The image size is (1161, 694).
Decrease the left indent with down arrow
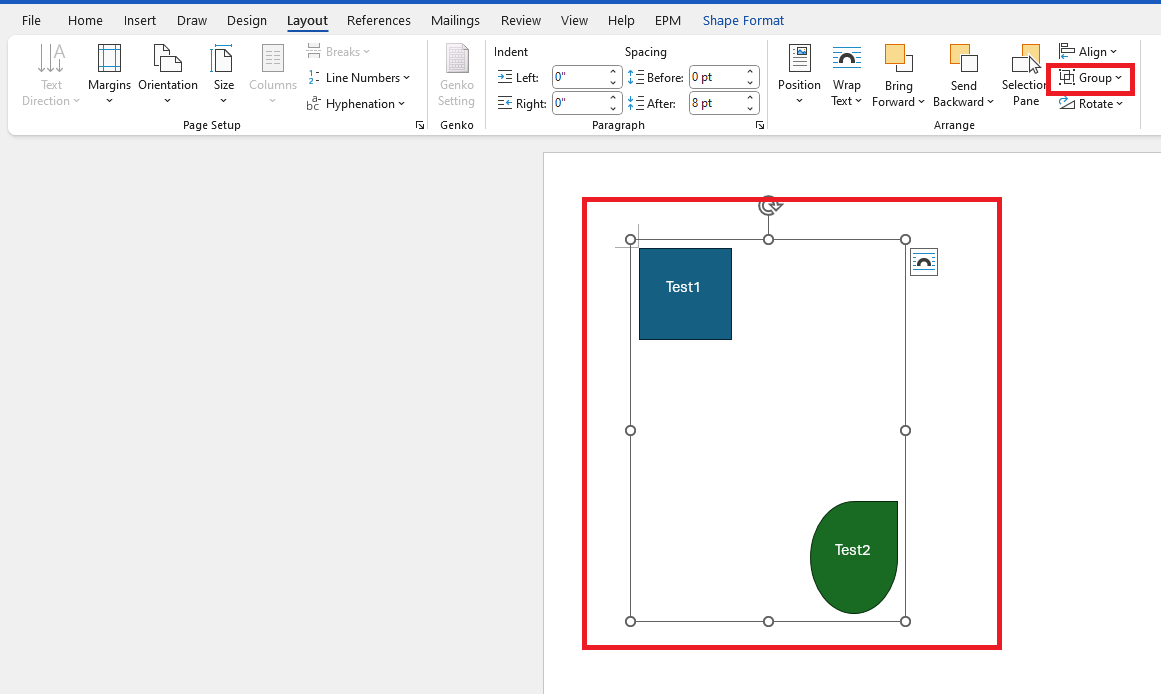[613, 82]
